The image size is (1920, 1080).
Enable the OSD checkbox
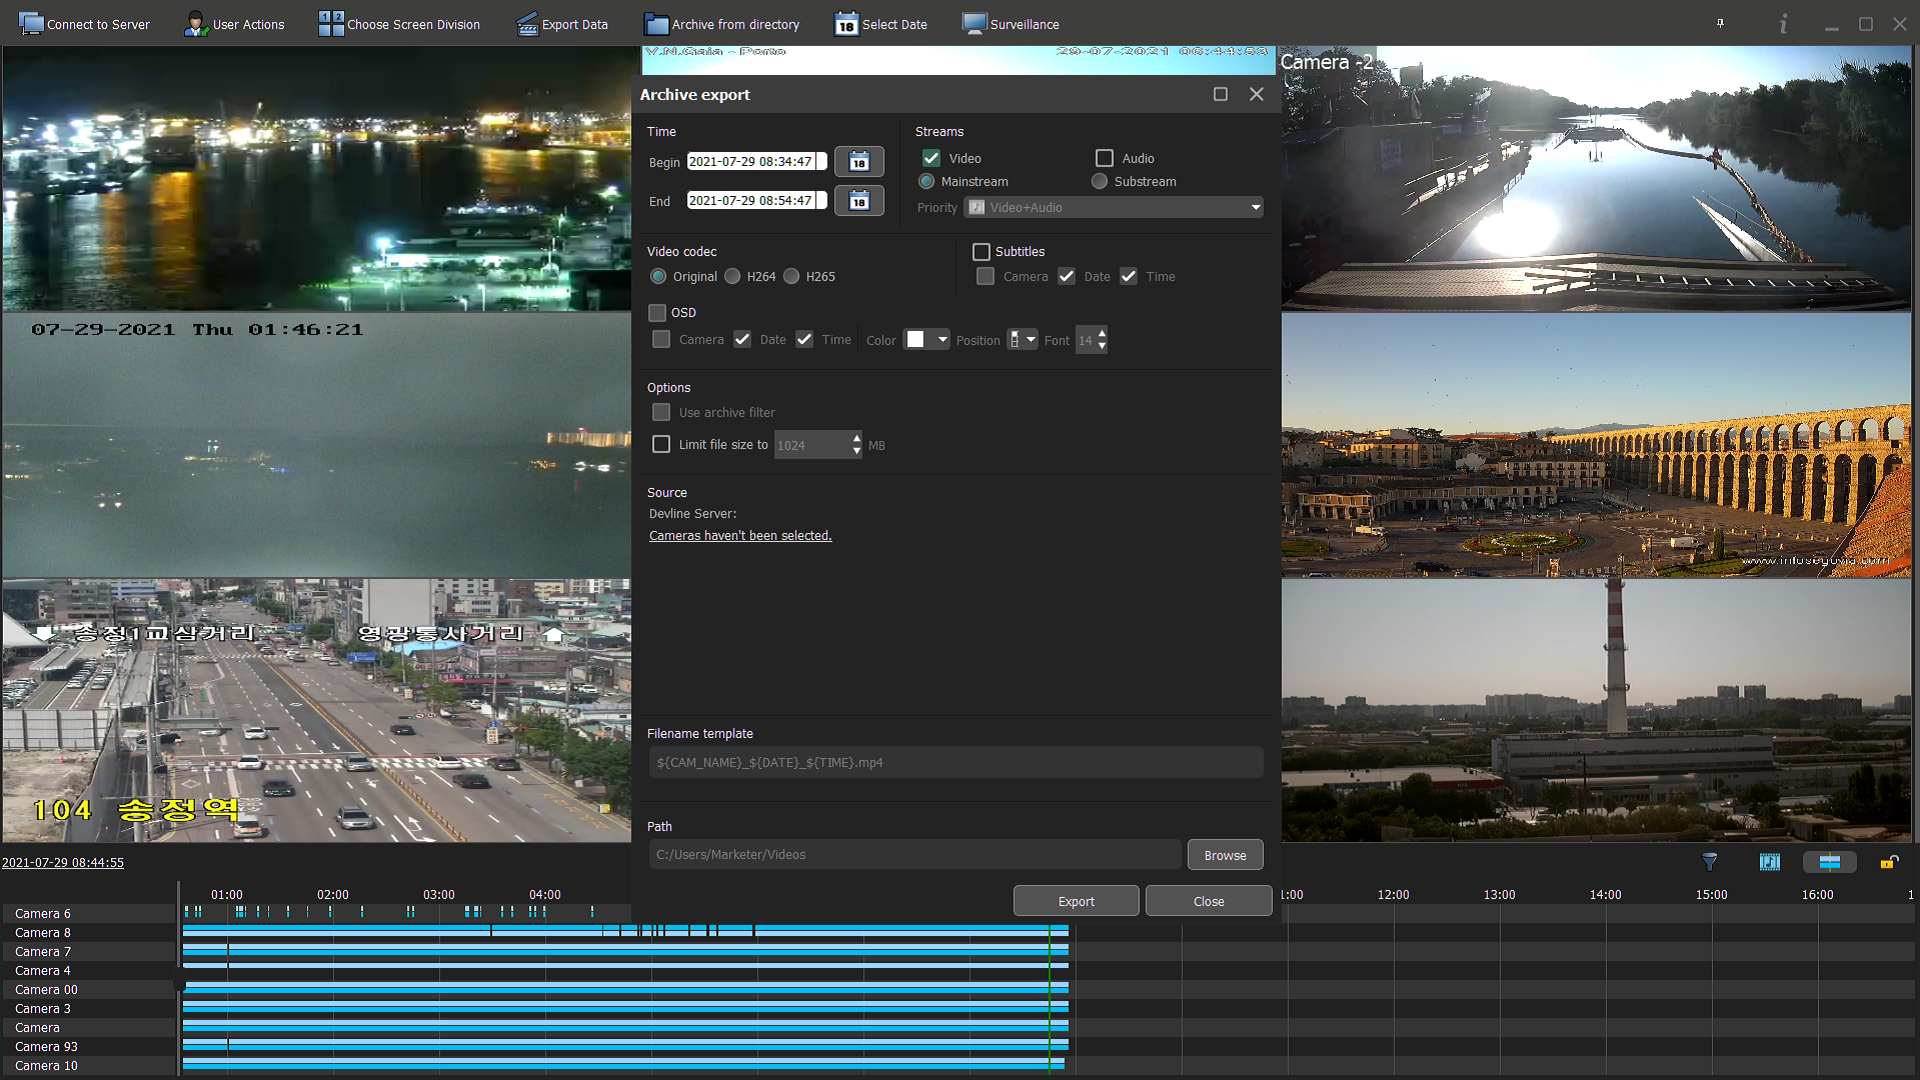pos(657,313)
